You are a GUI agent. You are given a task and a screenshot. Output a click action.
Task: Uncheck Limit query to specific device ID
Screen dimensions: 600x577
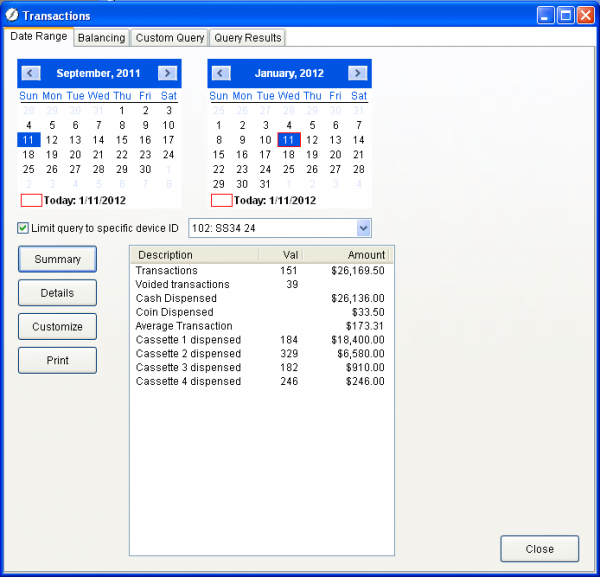coord(24,228)
